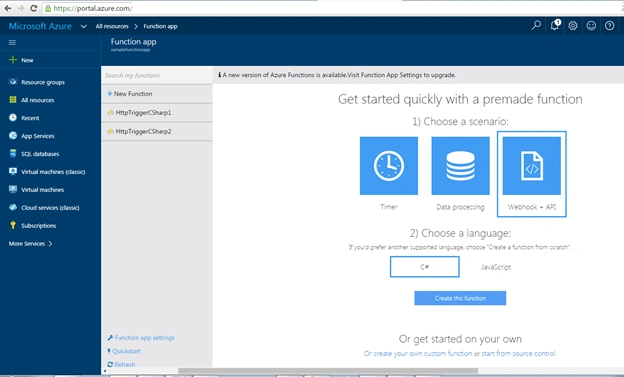This screenshot has width=624, height=377.
Task: Expand the Microsoft Azure dropdown chevron
Action: pyautogui.click(x=84, y=26)
